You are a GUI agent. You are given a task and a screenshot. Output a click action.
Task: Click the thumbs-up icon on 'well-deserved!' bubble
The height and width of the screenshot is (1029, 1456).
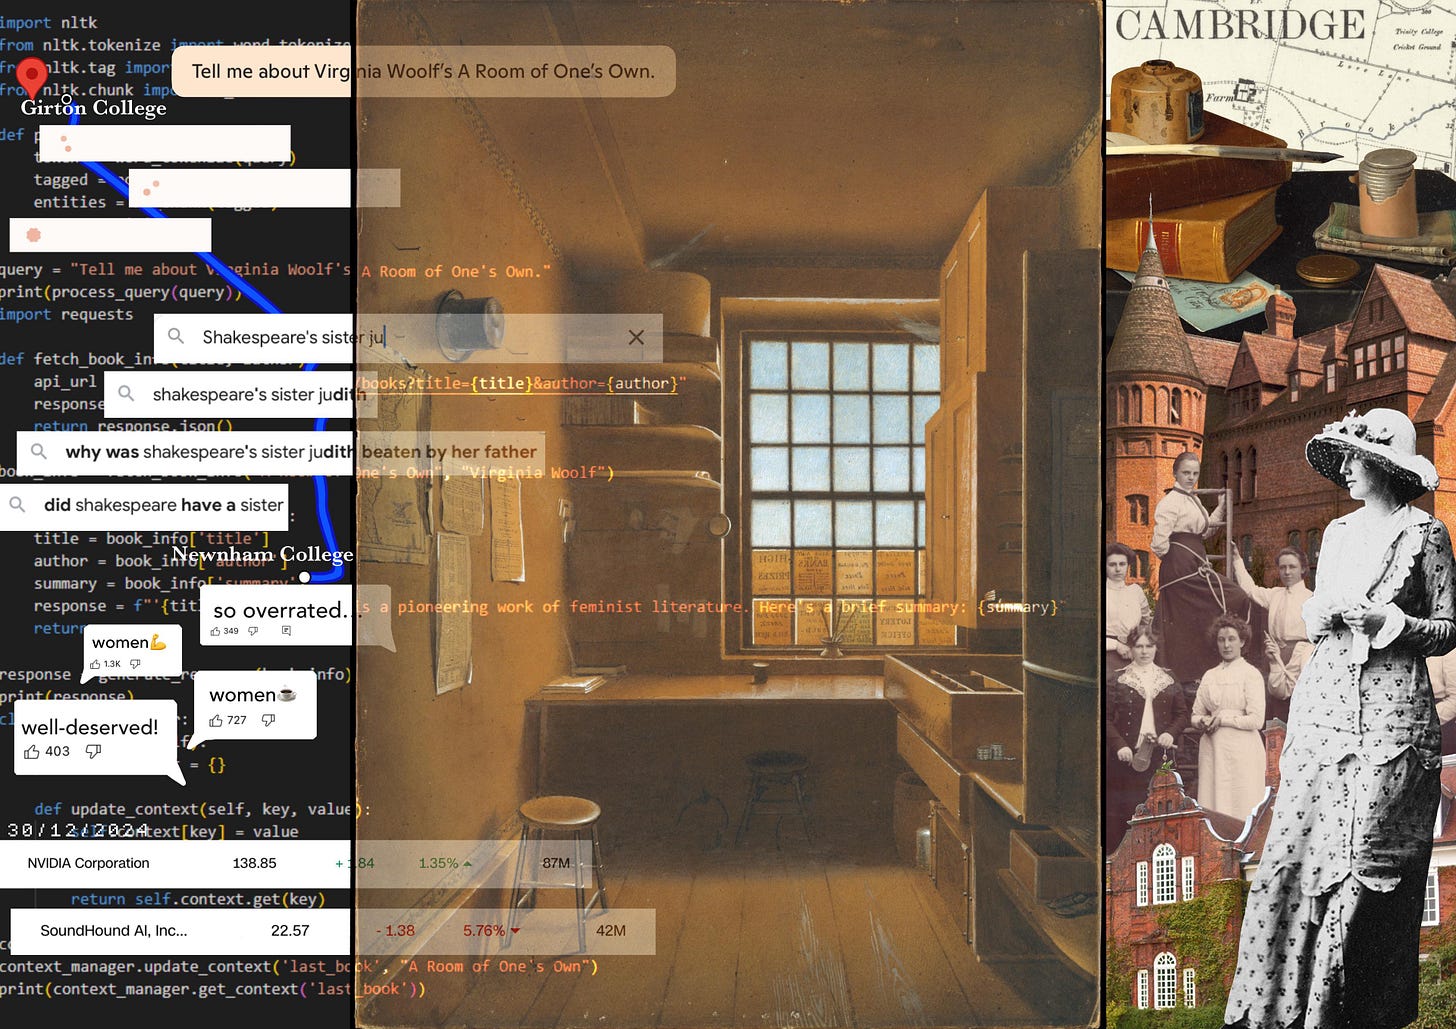tap(32, 751)
